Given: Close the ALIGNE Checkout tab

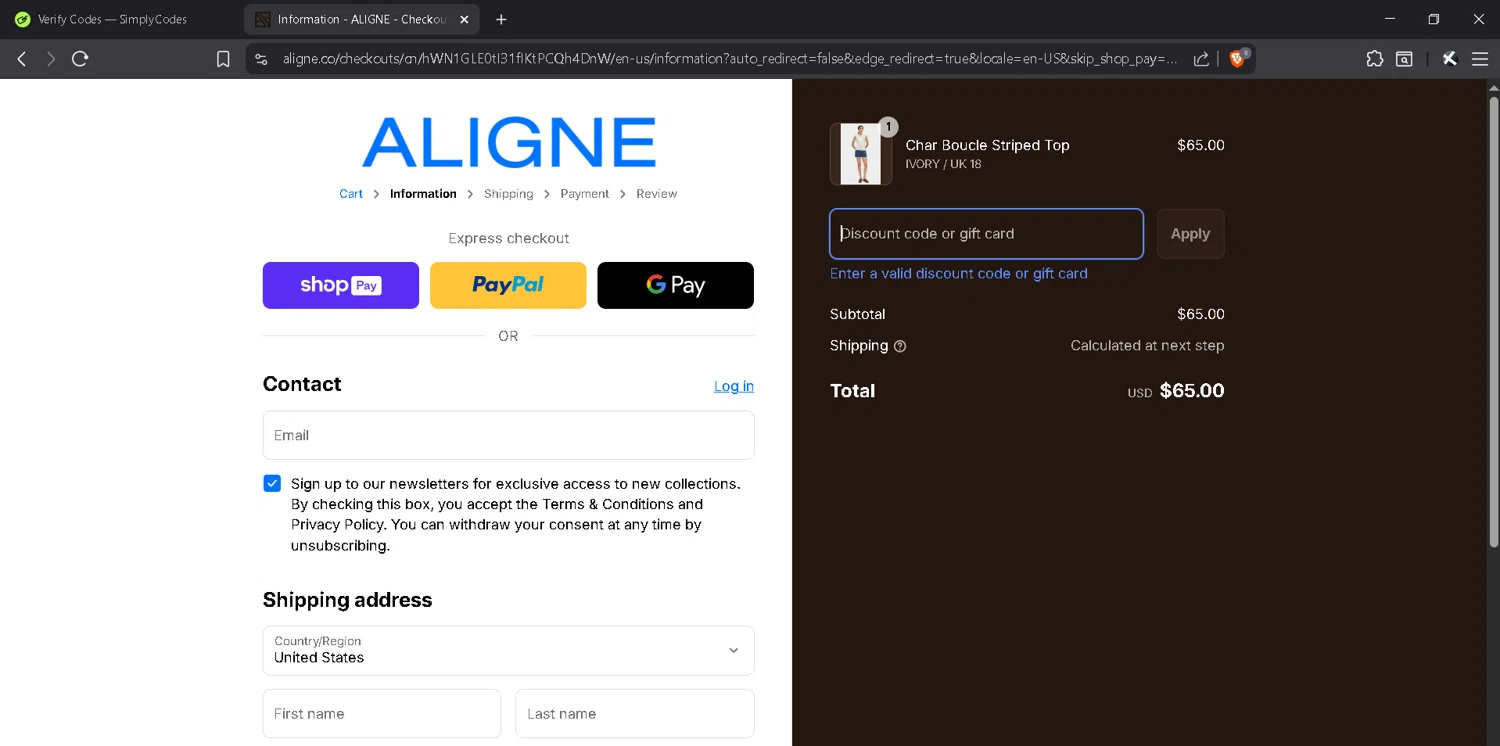Looking at the screenshot, I should click(x=464, y=19).
